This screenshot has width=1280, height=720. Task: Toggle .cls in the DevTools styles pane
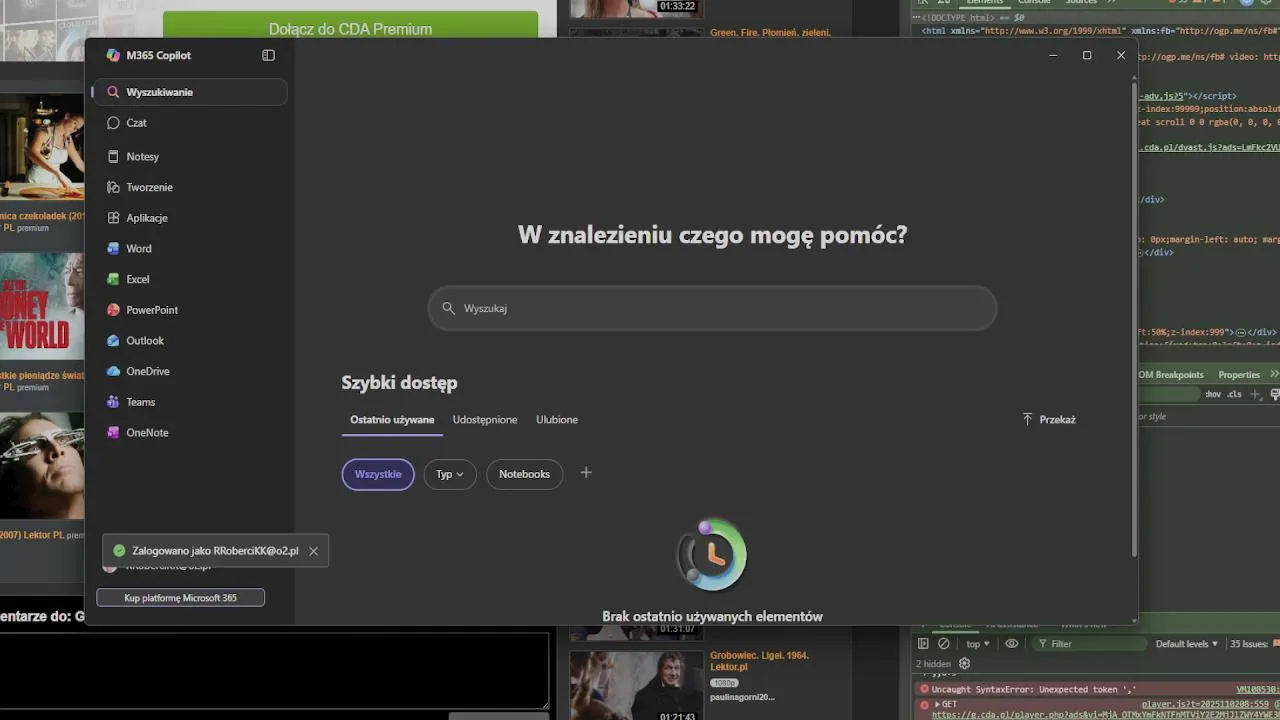point(1234,394)
